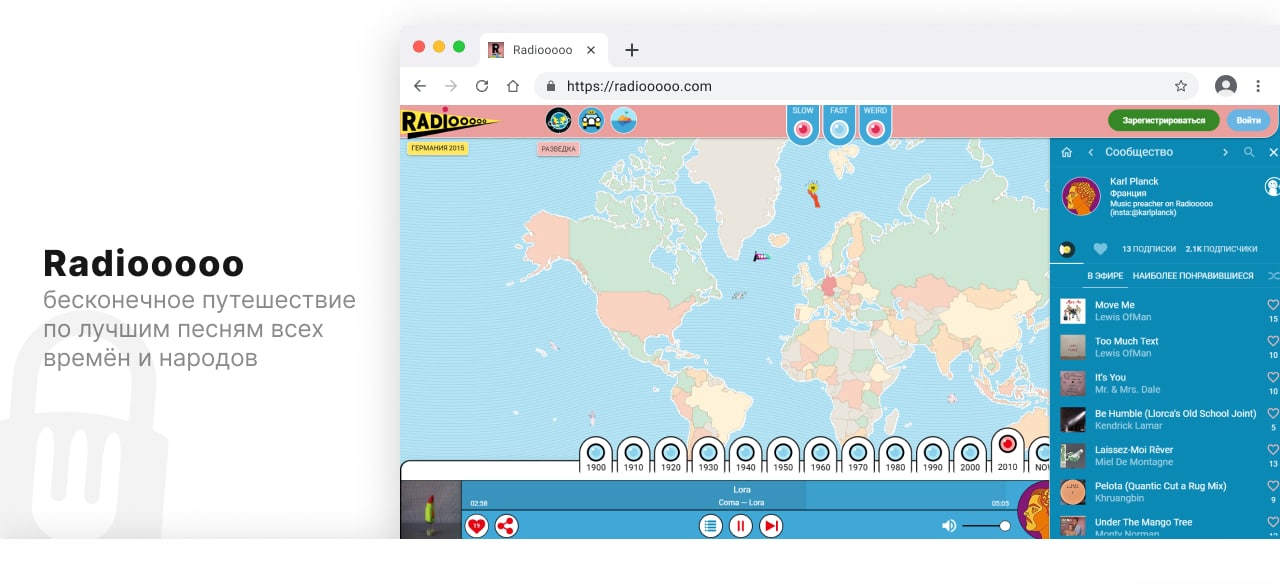
Task: Select the 2010 decade
Action: coord(1007,450)
